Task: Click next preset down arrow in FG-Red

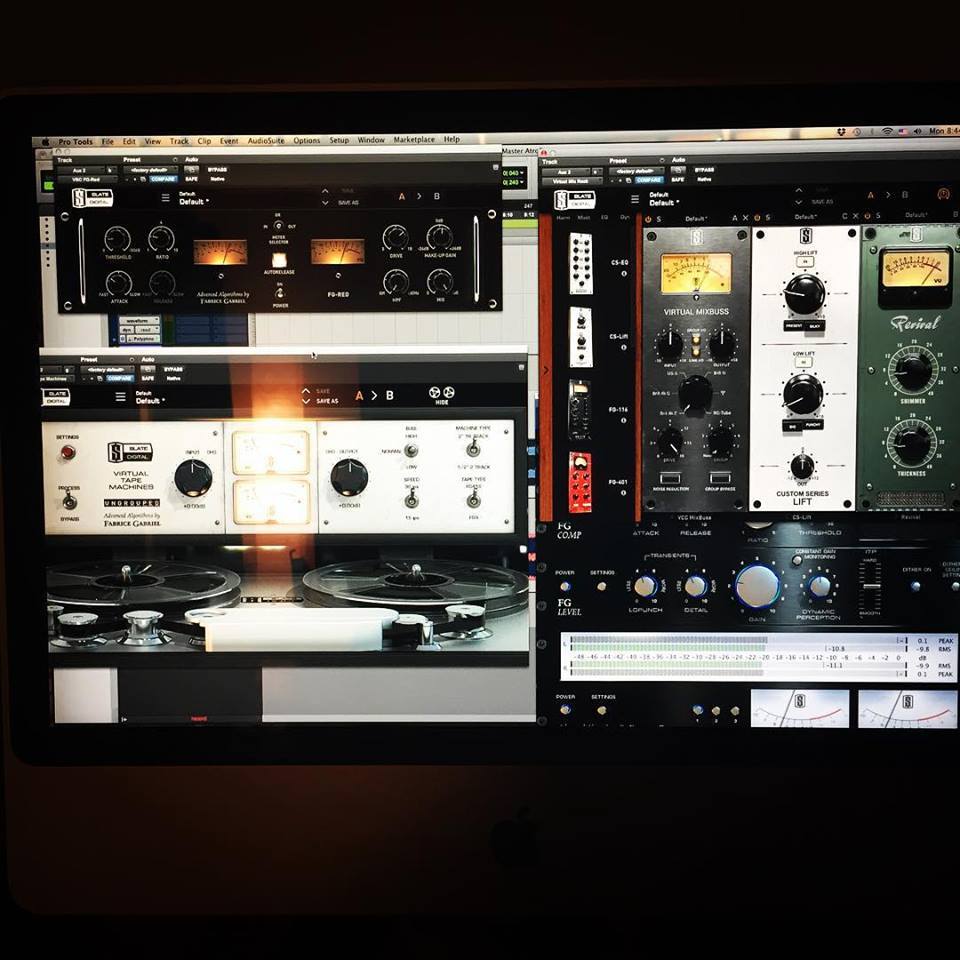Action: tap(325, 203)
